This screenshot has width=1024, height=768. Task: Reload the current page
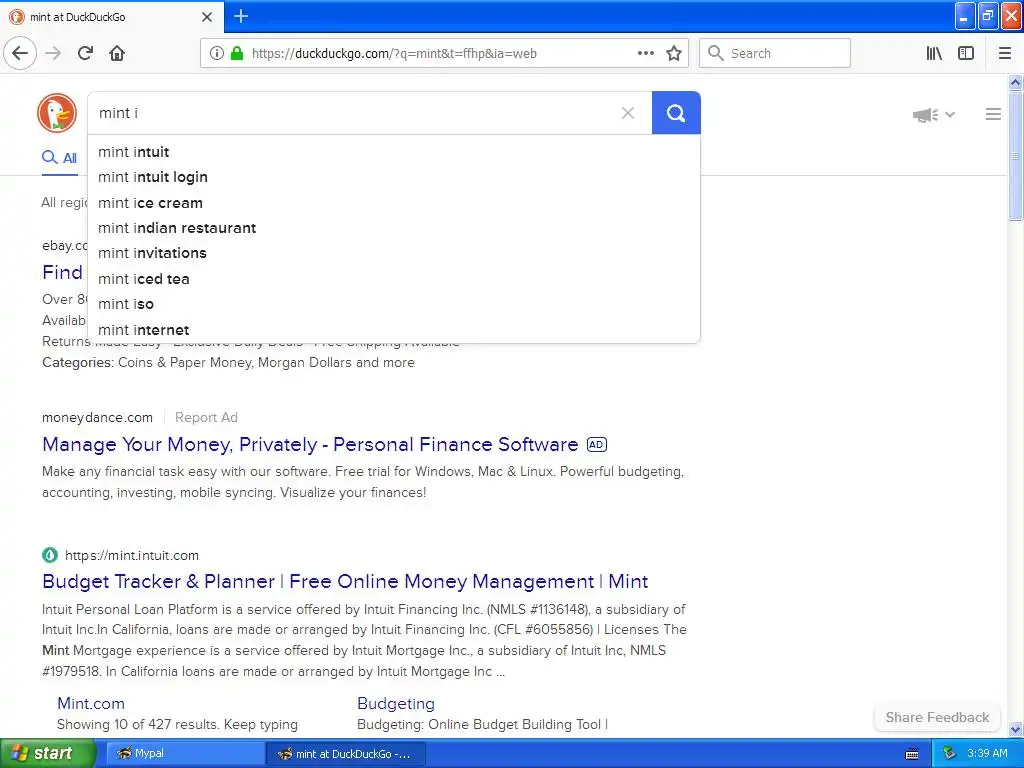[x=86, y=54]
